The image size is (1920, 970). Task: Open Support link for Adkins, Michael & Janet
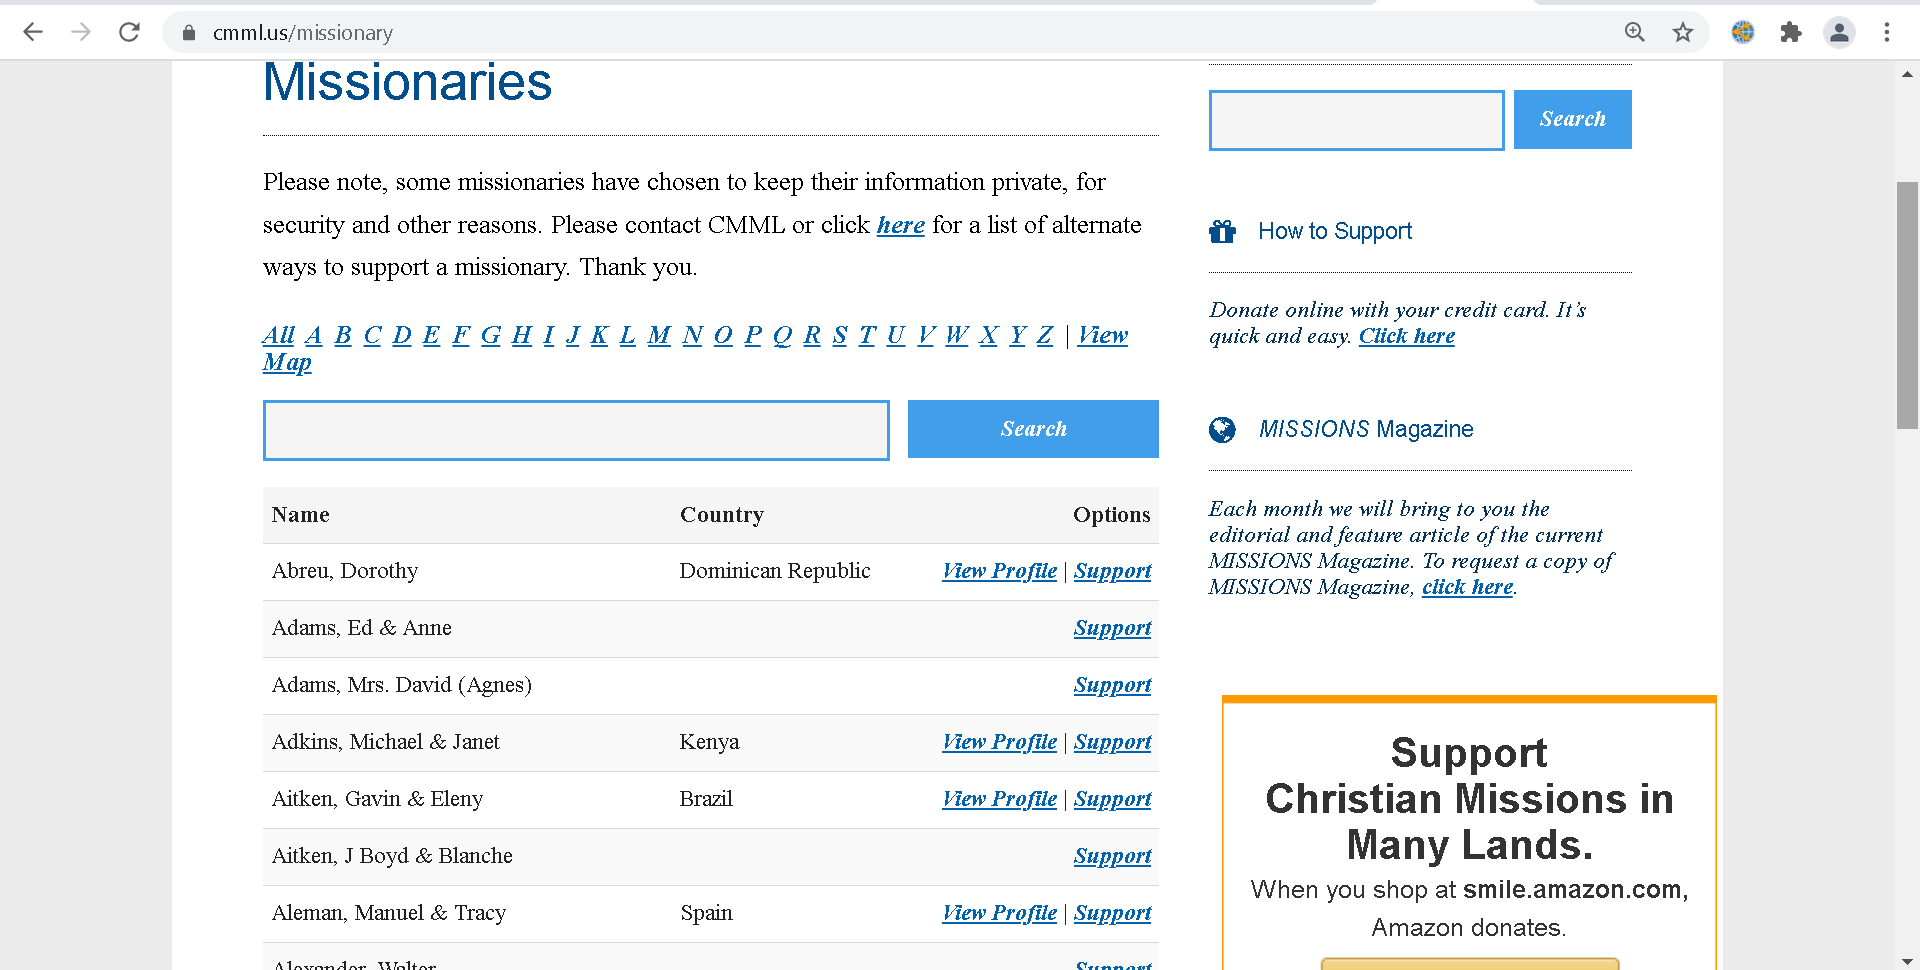(1112, 742)
